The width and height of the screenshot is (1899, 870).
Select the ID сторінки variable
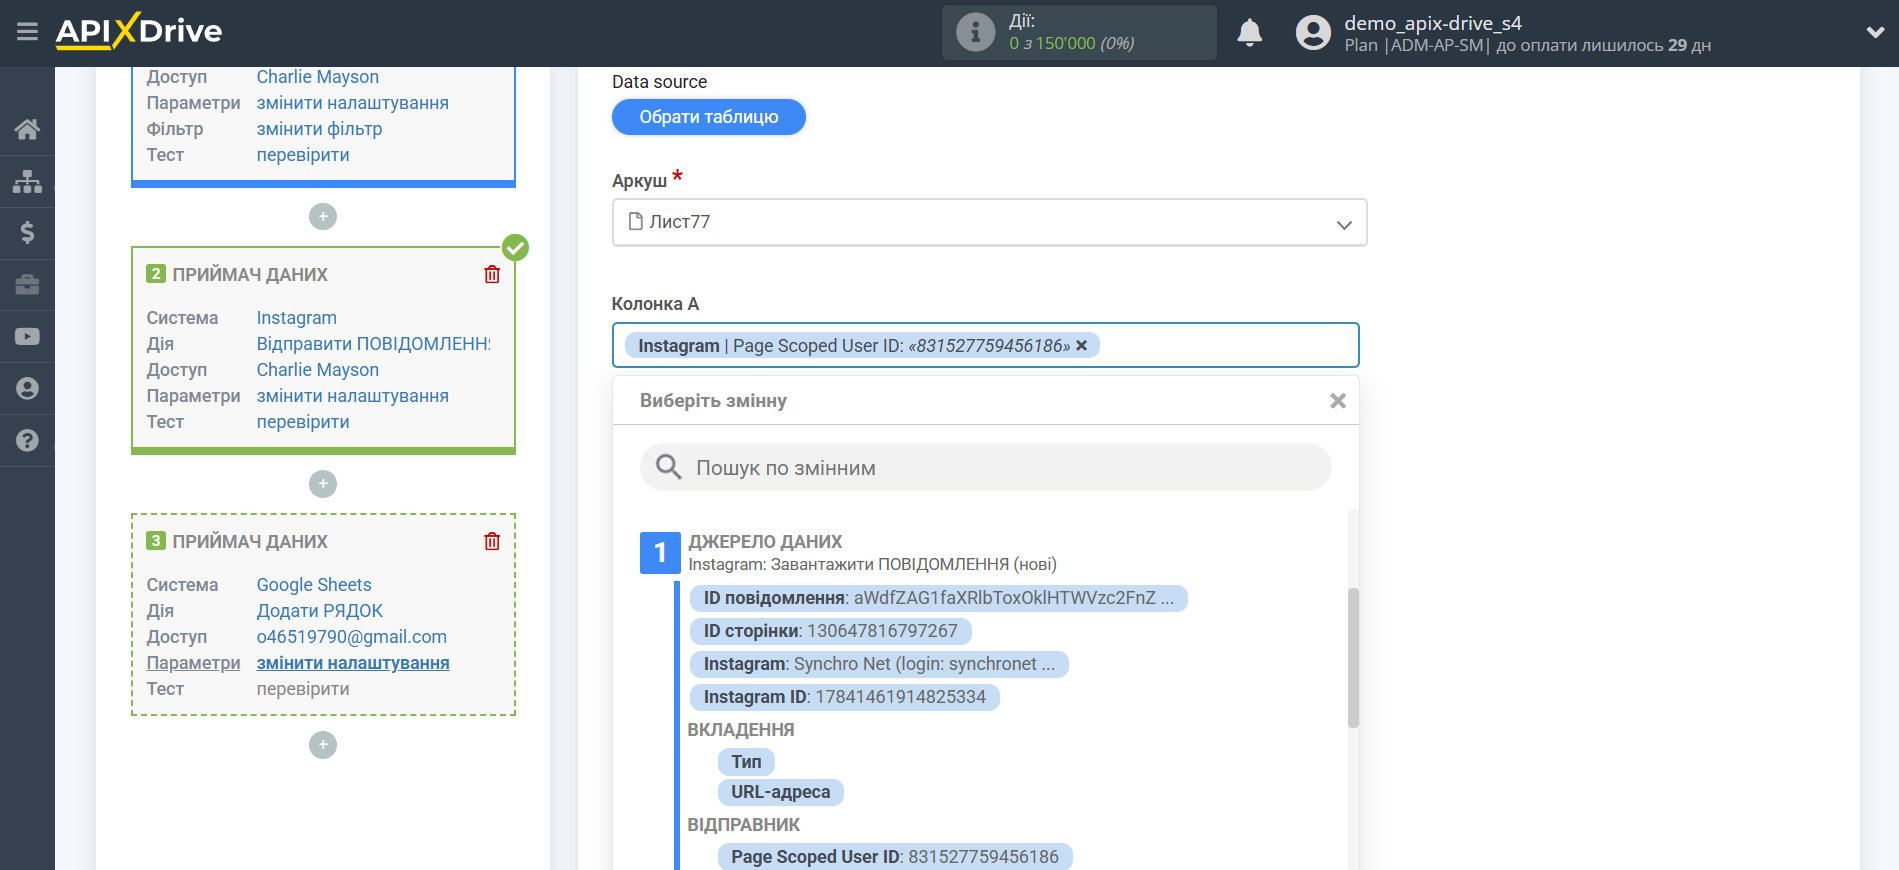point(830,631)
